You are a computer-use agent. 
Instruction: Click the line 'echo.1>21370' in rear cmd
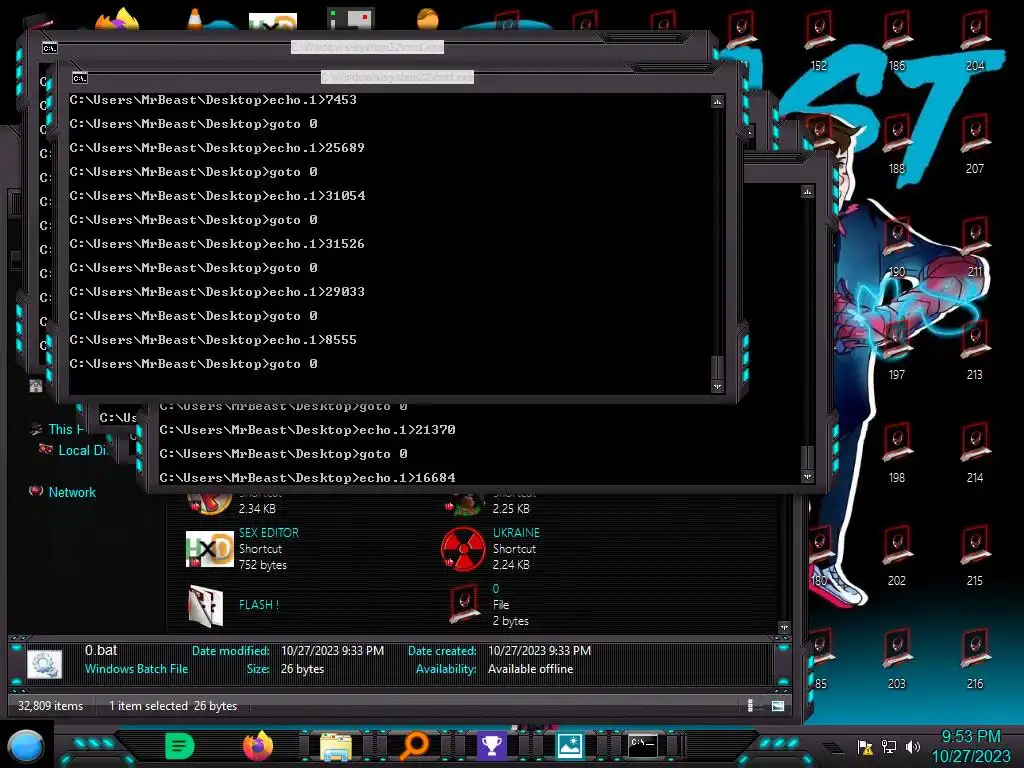coord(308,430)
